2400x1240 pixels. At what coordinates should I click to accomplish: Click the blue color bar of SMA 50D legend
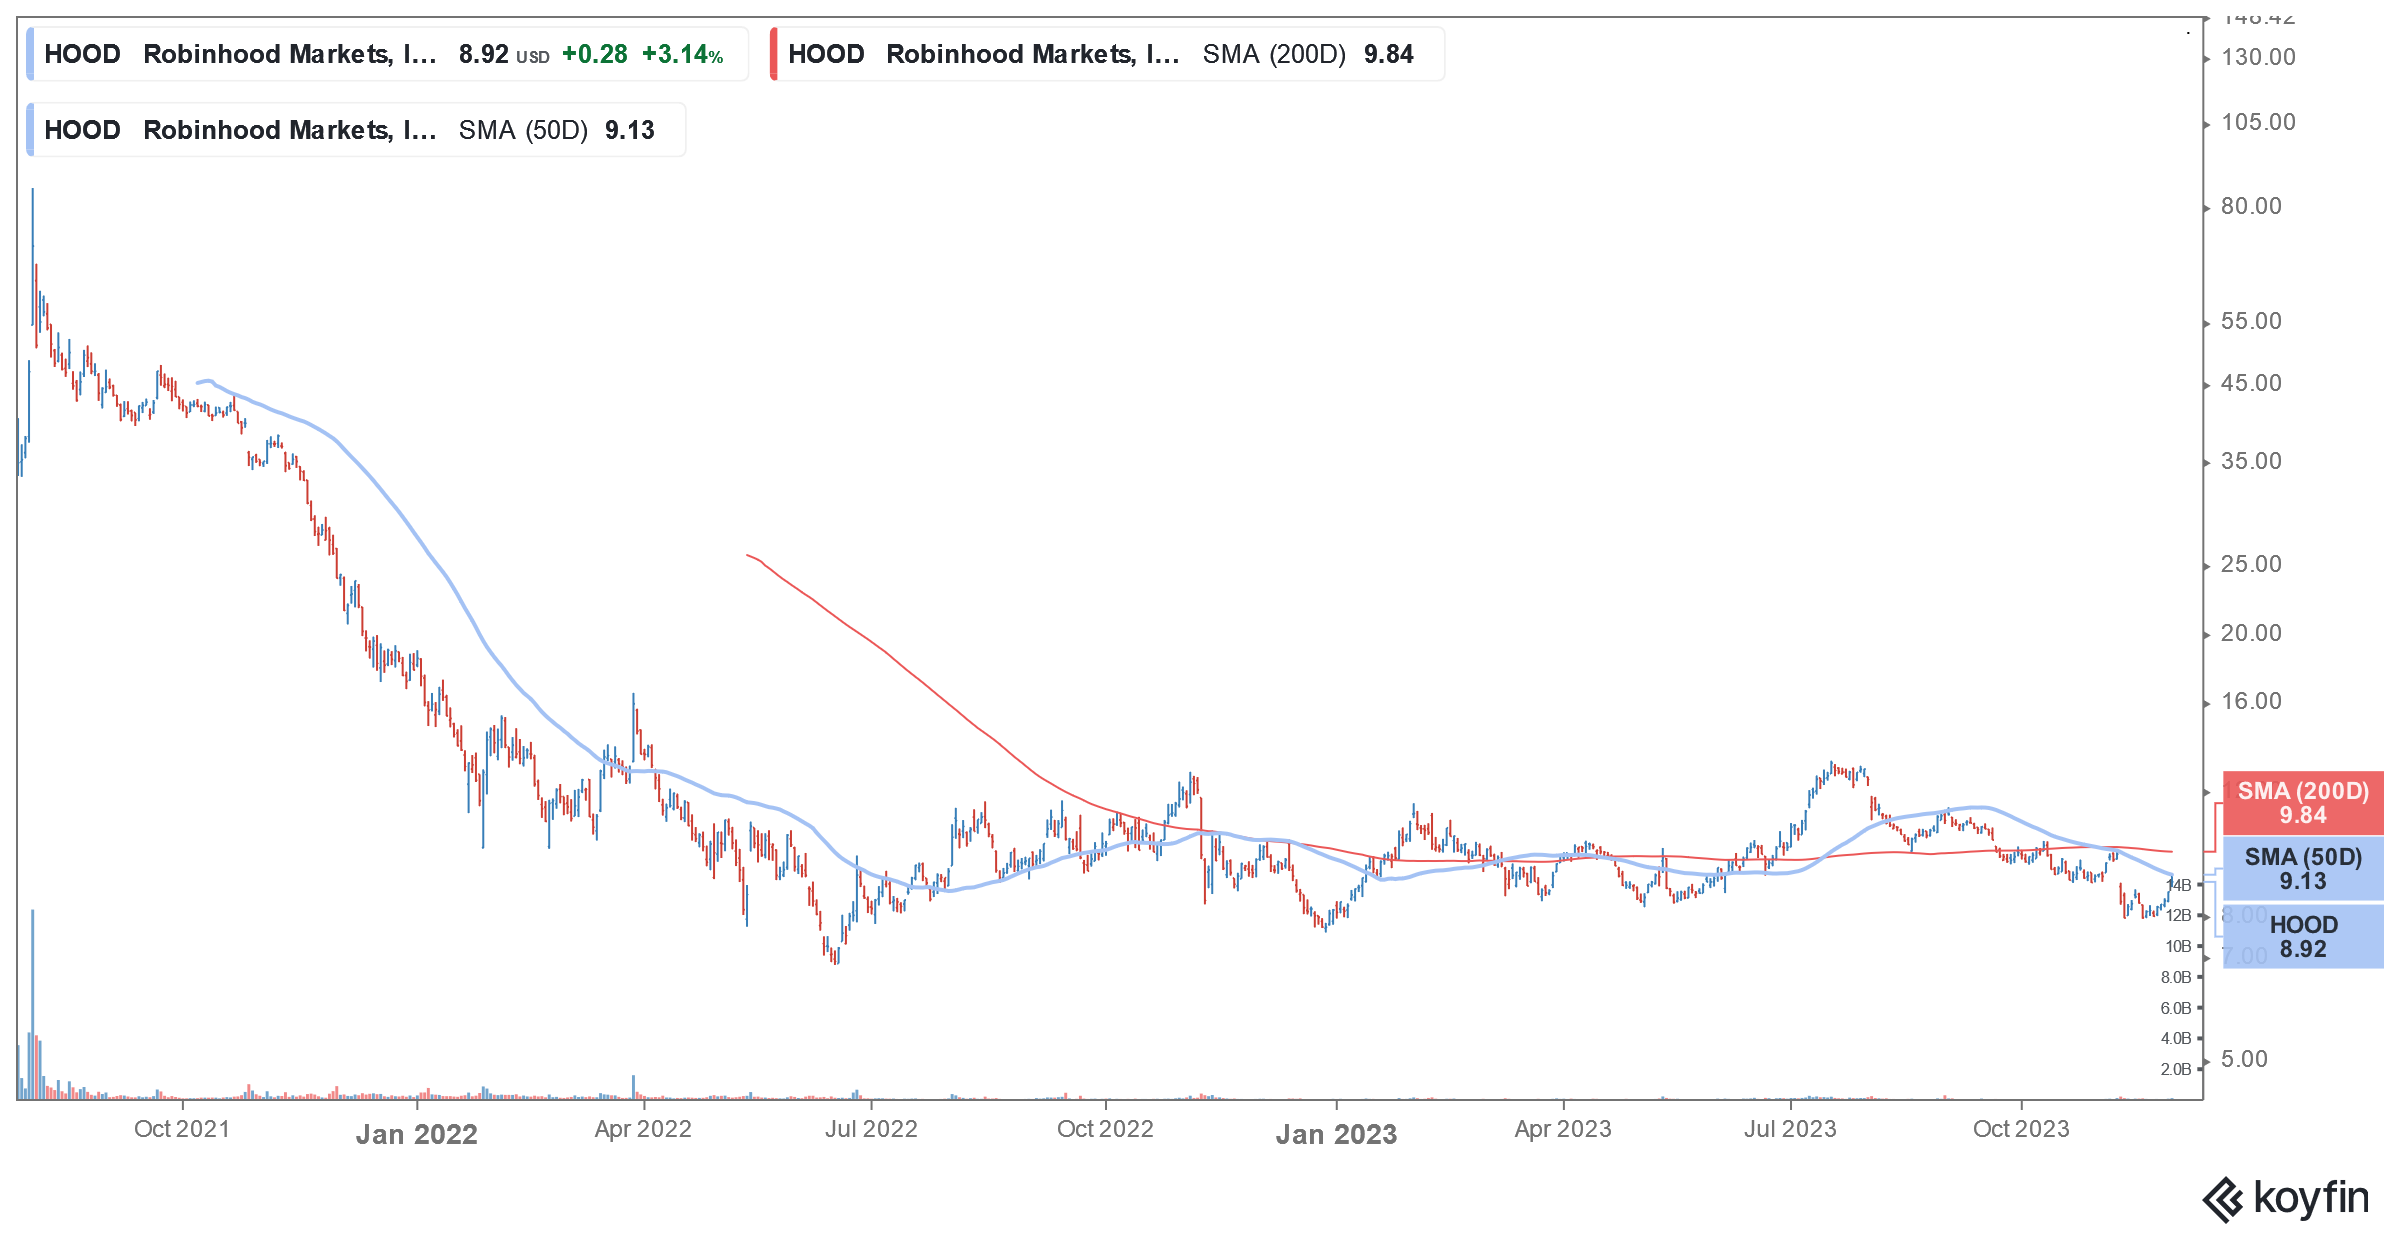tap(31, 130)
